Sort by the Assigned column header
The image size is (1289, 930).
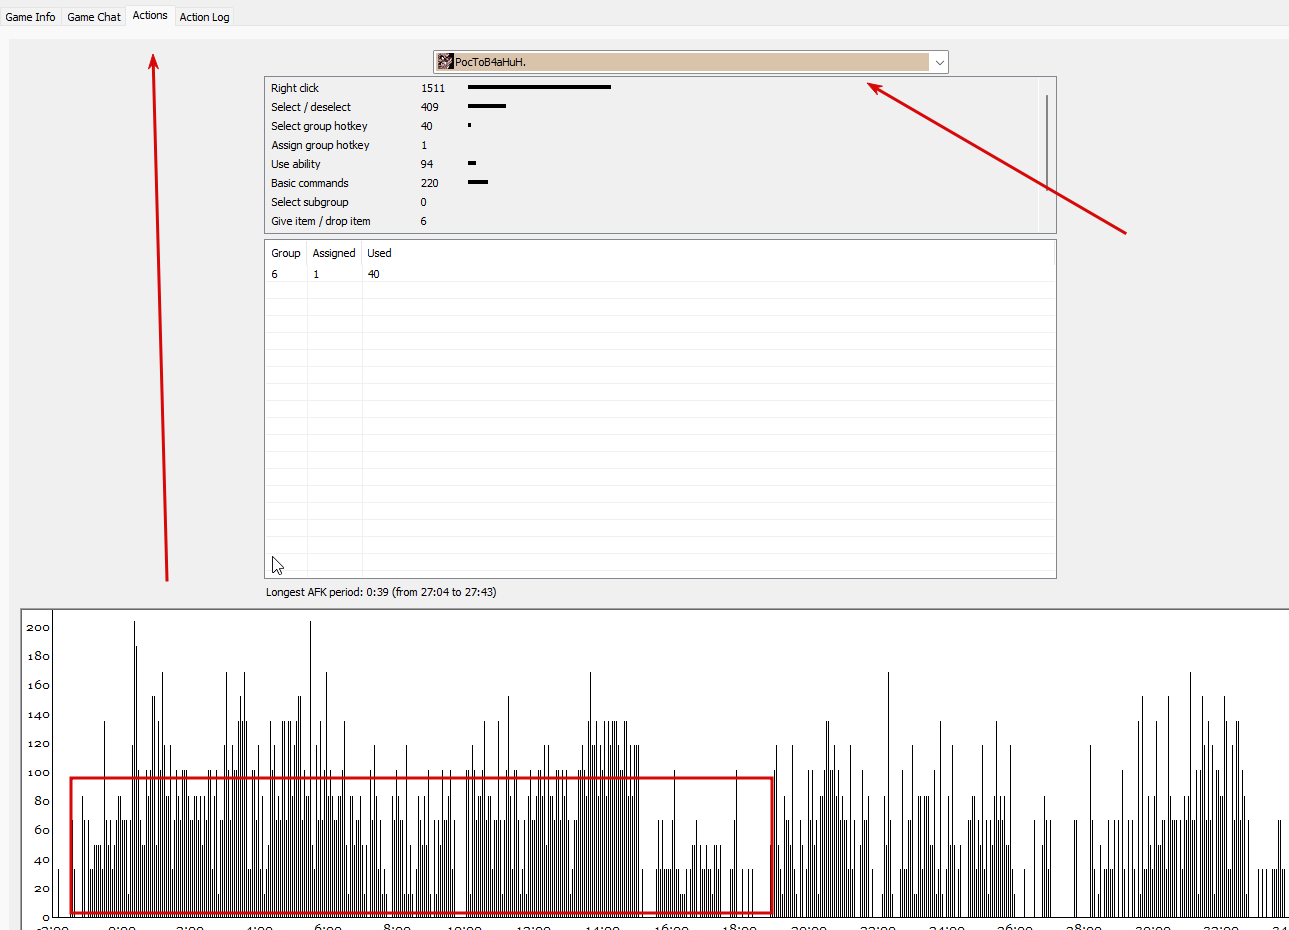[334, 253]
